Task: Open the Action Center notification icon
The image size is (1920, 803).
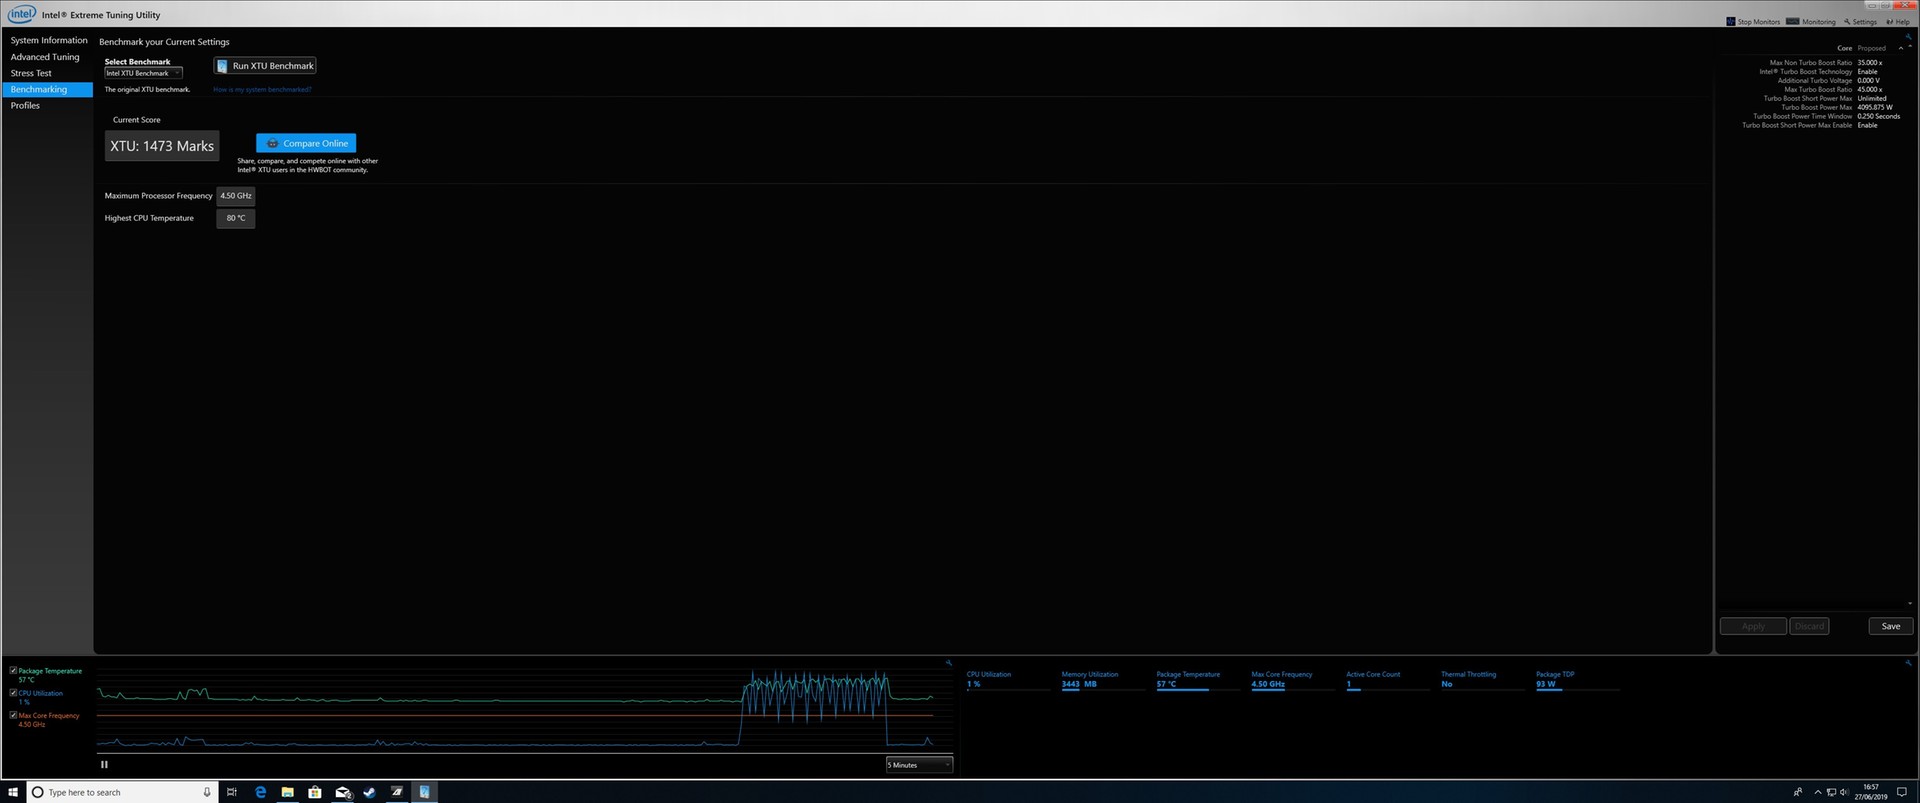Action: (1904, 792)
